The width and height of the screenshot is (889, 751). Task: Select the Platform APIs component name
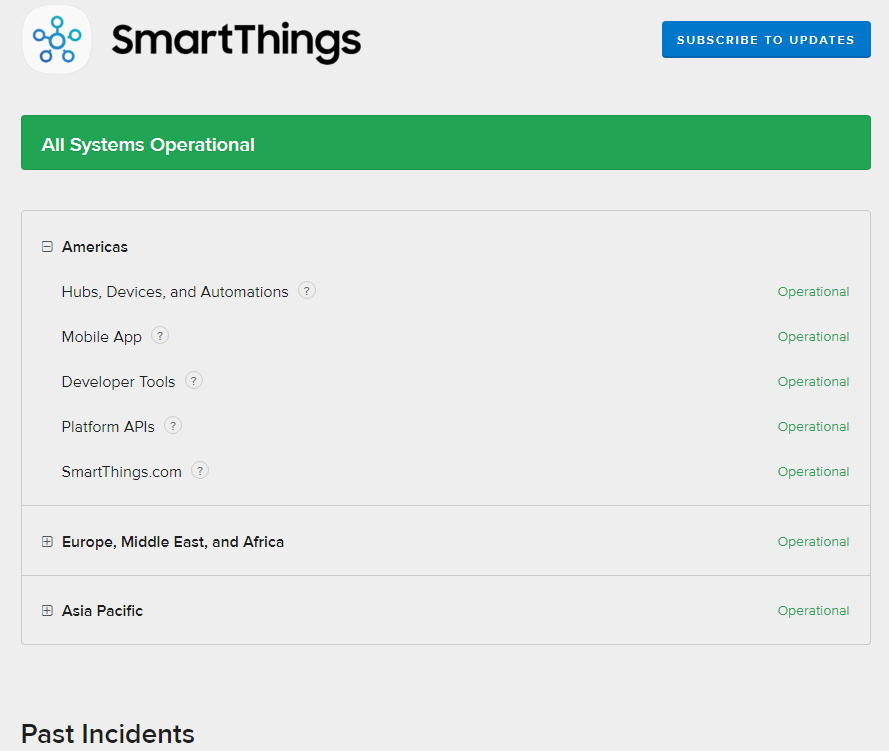click(x=108, y=427)
